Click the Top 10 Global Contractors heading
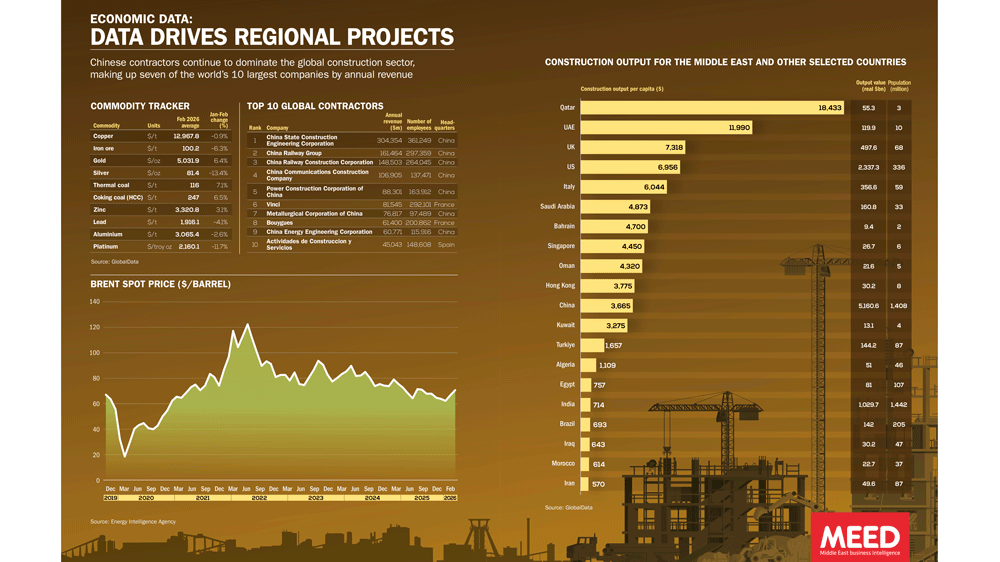 315,106
